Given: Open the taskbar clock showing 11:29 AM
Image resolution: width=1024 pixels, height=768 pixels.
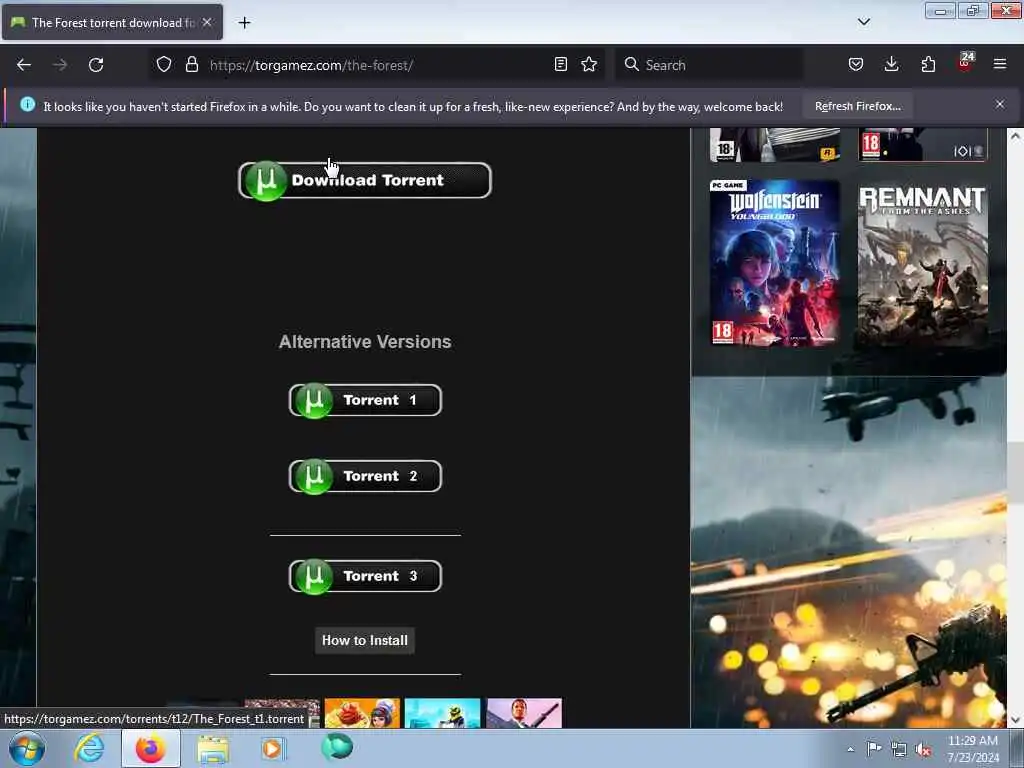Looking at the screenshot, I should (x=972, y=749).
